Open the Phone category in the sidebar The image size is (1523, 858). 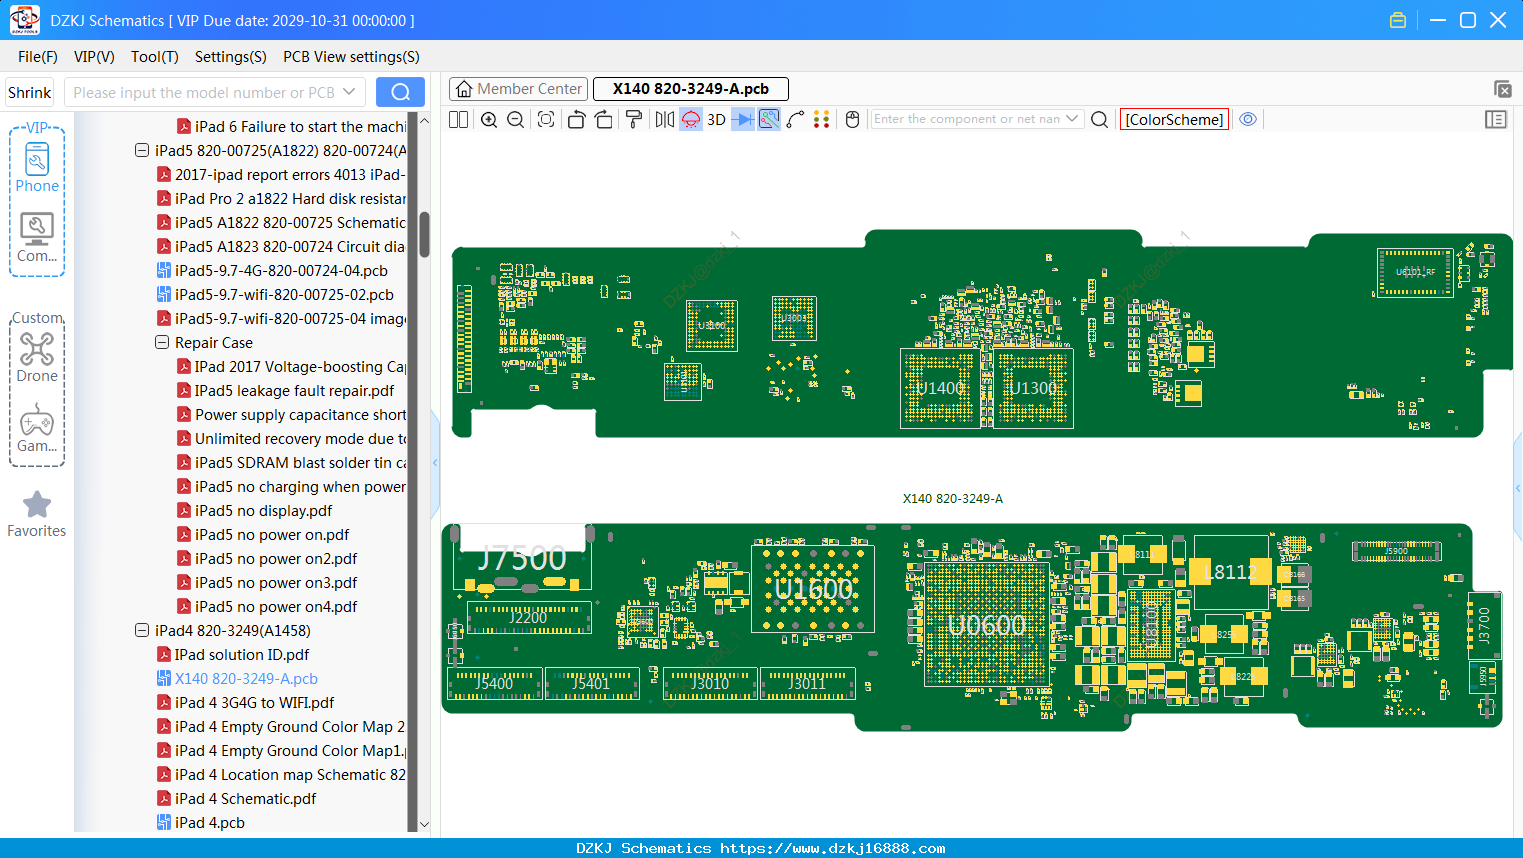click(x=37, y=167)
